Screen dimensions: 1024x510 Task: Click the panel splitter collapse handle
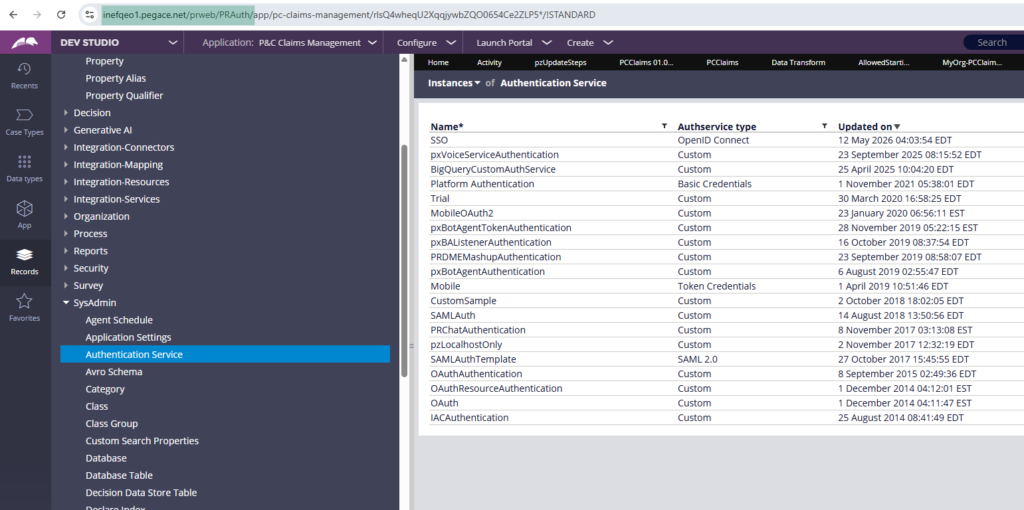pos(411,345)
